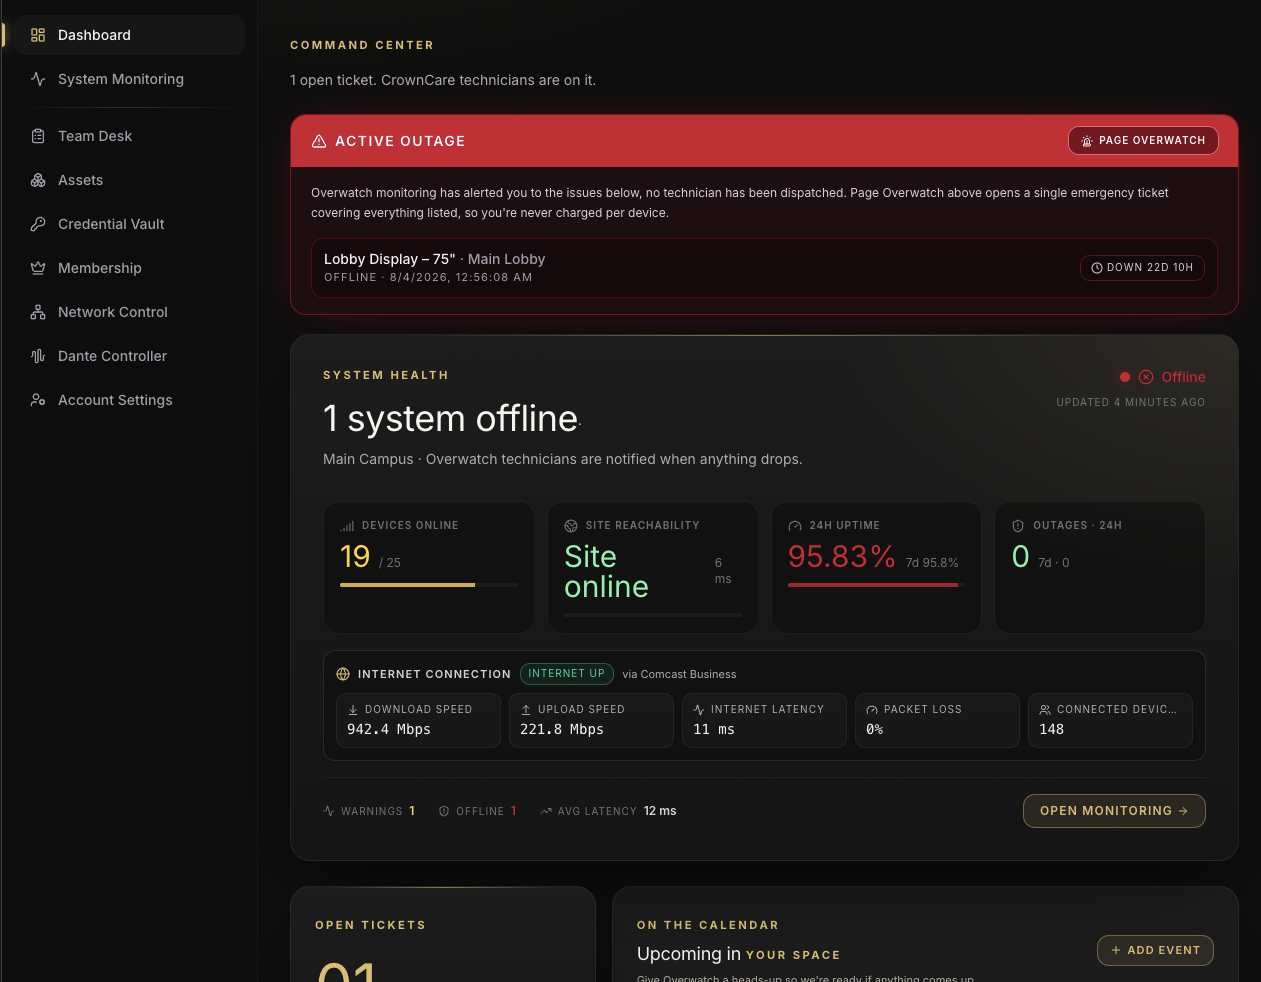Go to Dante Controller page
The image size is (1261, 982).
[x=129, y=356]
